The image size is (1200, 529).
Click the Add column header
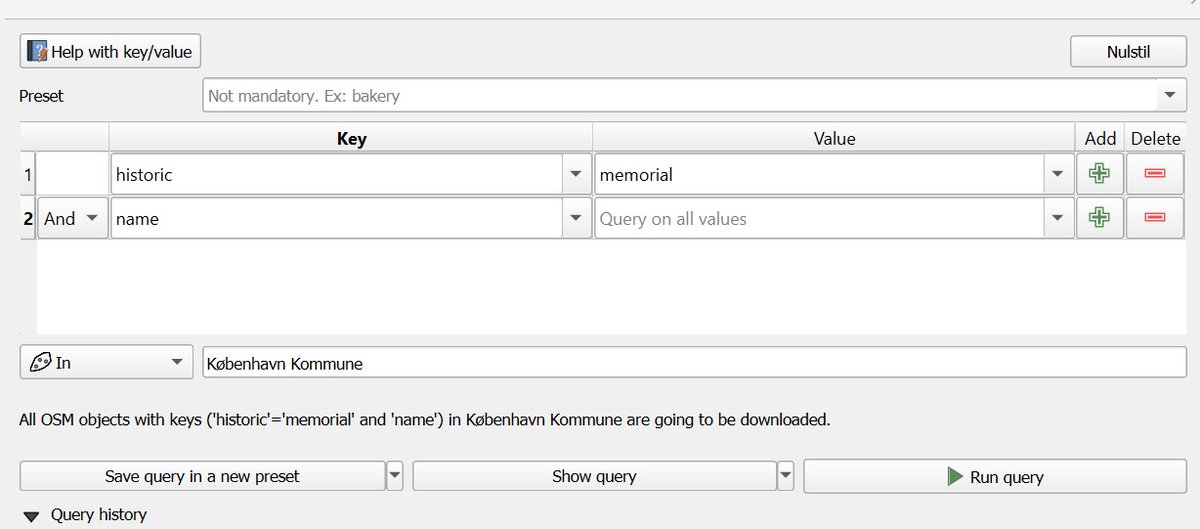[1100, 139]
